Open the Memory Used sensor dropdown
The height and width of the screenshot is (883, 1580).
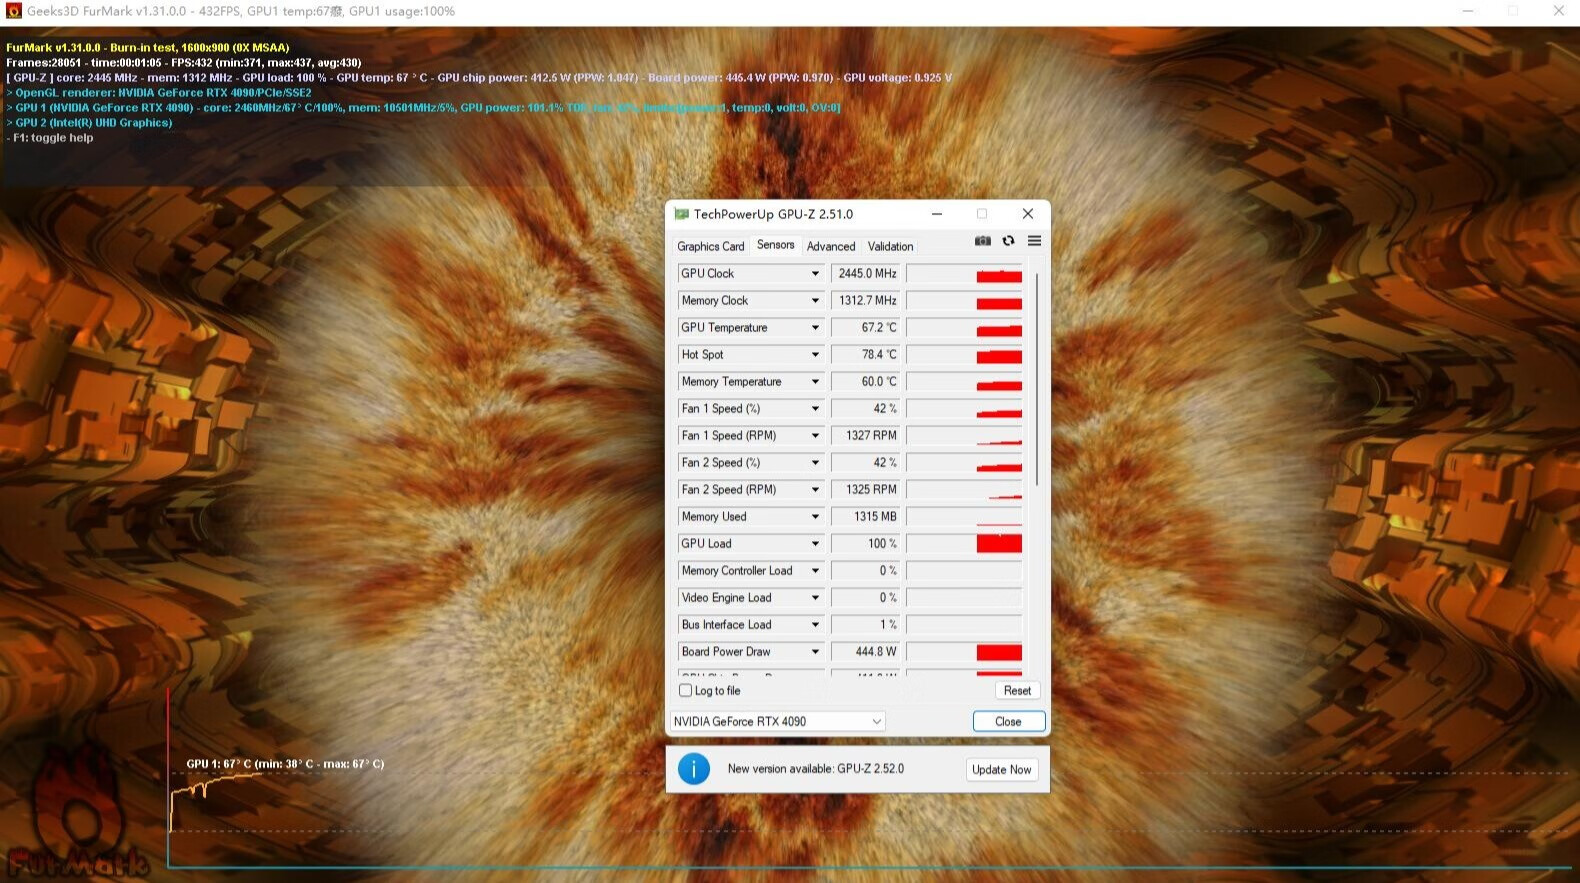point(815,516)
